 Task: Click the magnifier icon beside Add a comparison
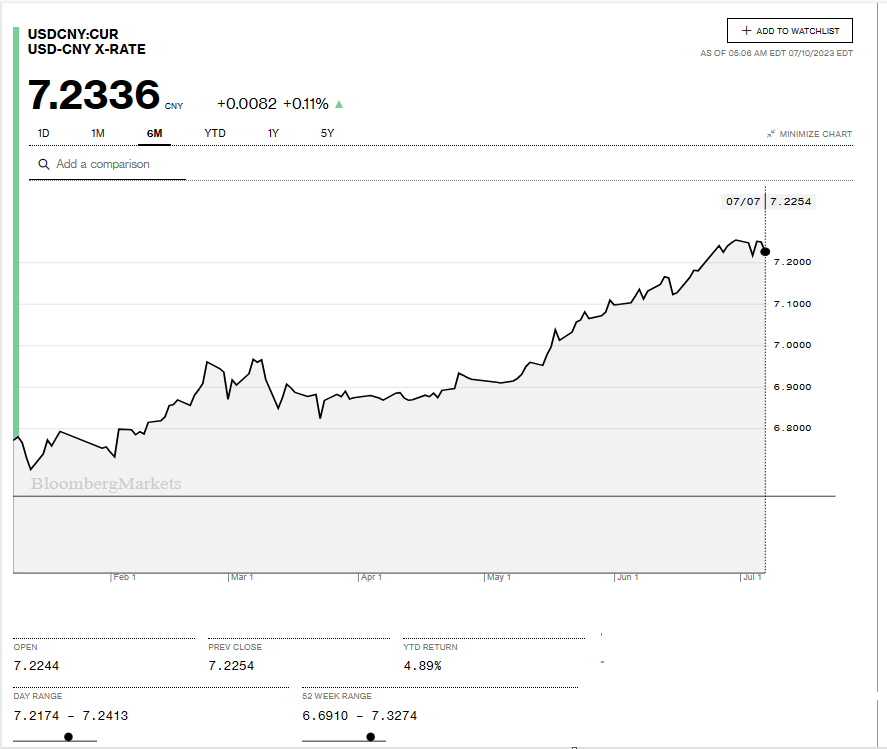[43, 164]
